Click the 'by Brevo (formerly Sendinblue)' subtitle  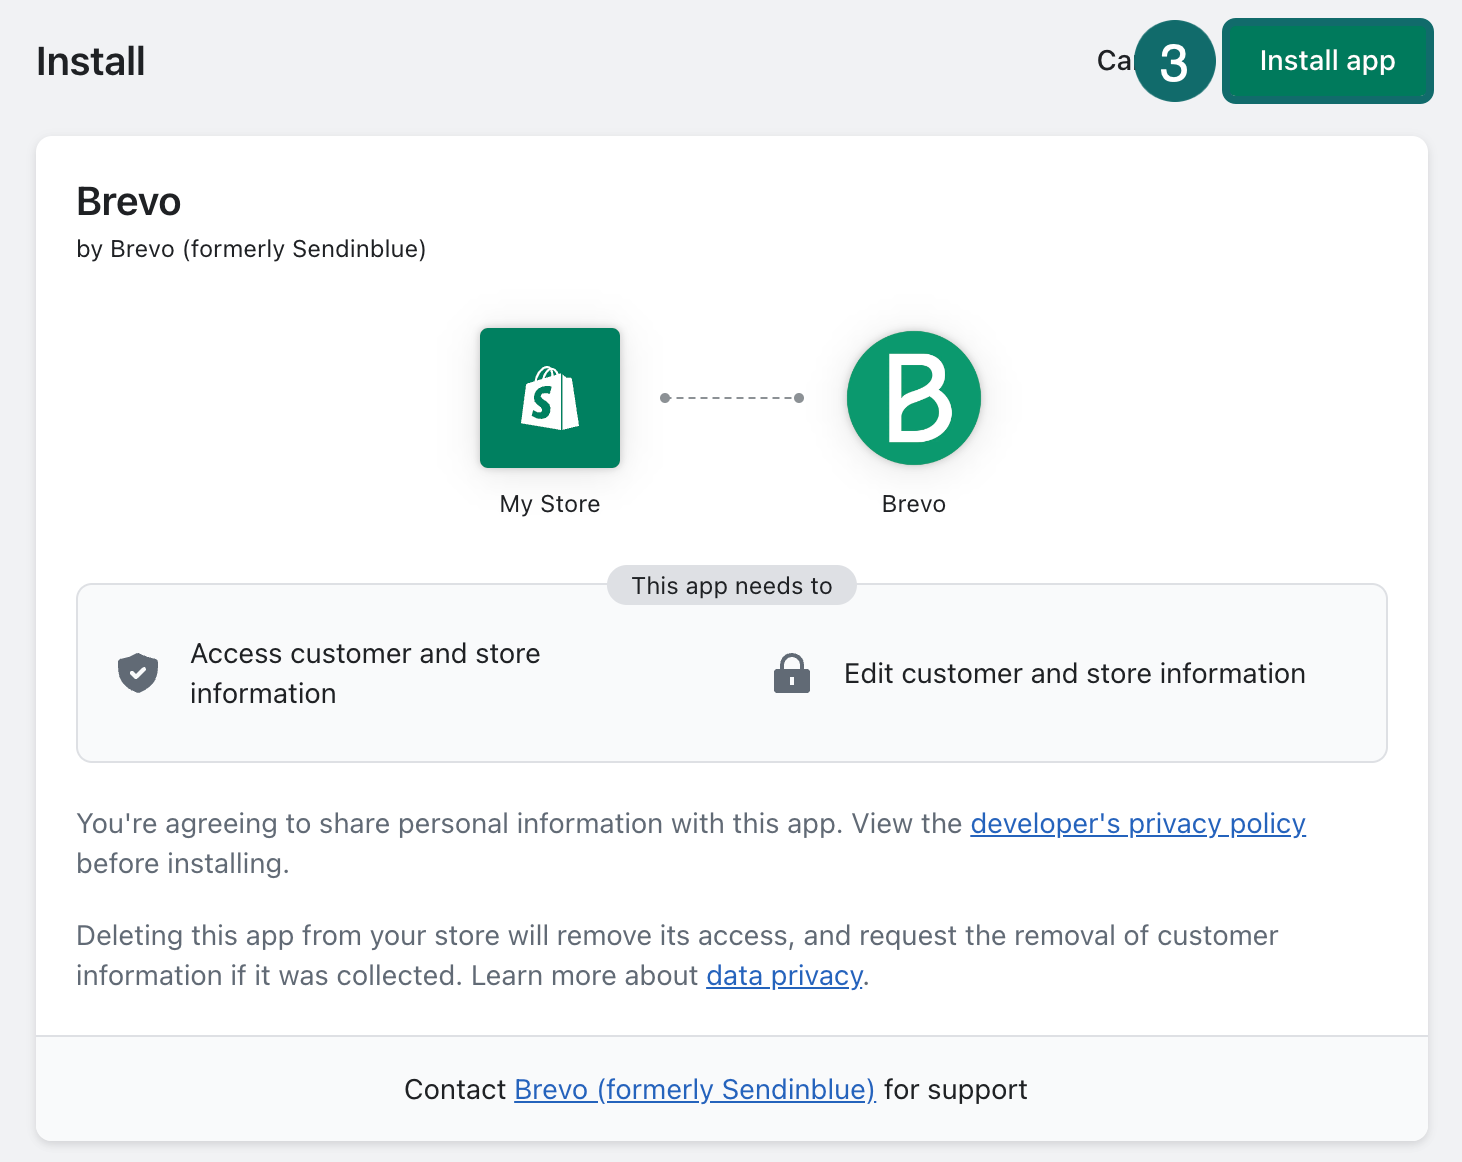coord(251,249)
